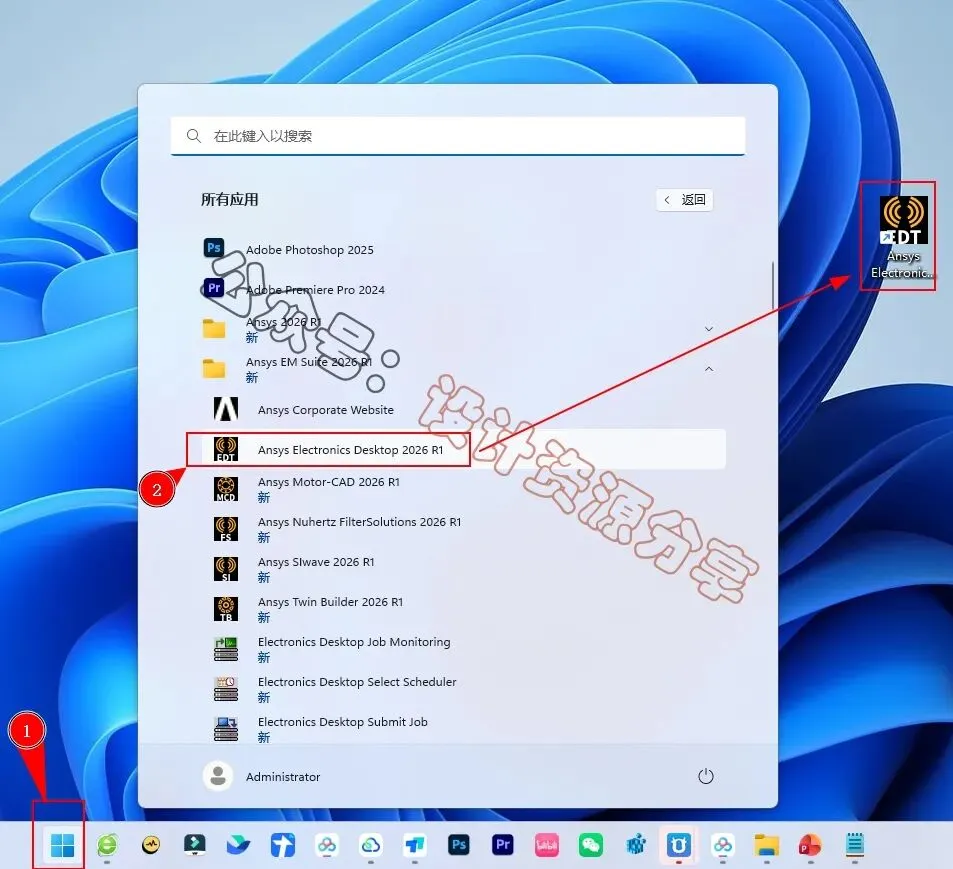The height and width of the screenshot is (869, 953).
Task: Open the notepad icon in taskbar
Action: [855, 845]
